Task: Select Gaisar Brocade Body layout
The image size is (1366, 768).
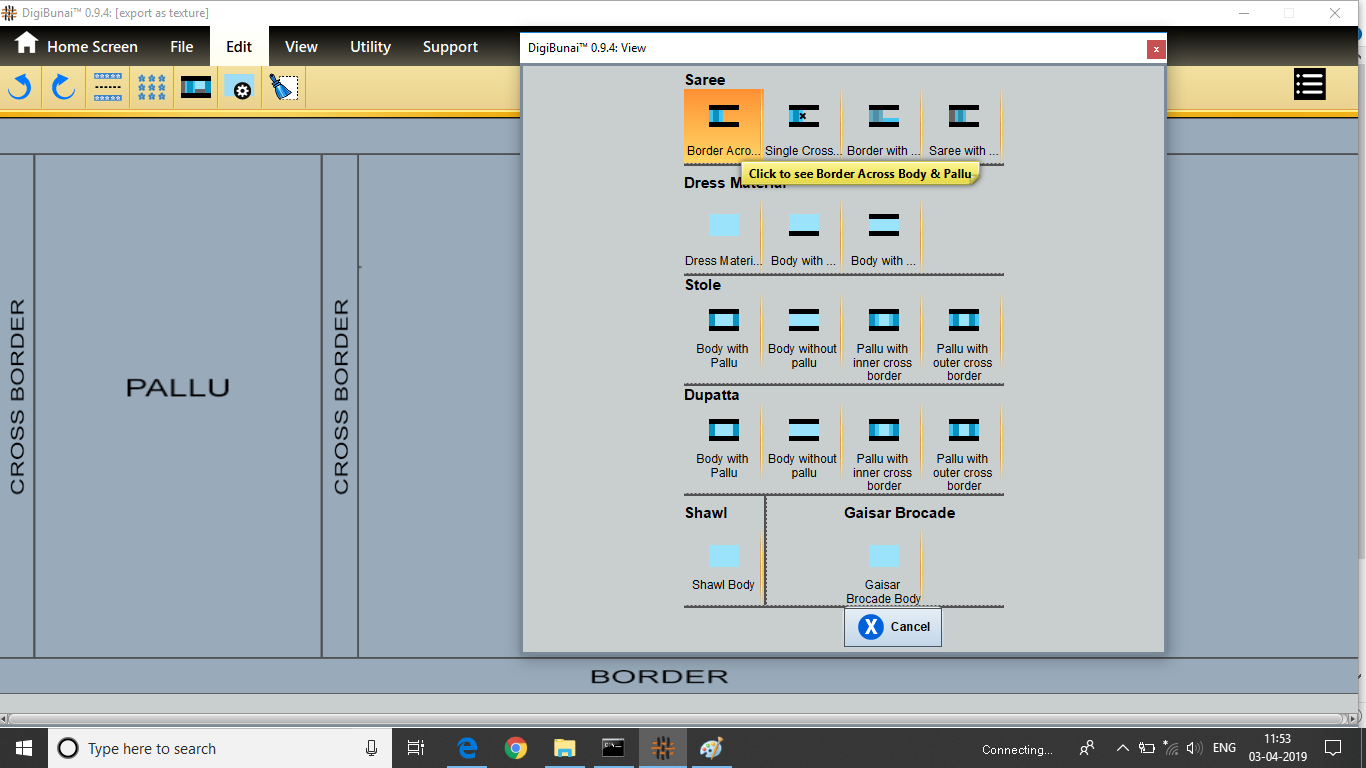Action: coord(883,571)
